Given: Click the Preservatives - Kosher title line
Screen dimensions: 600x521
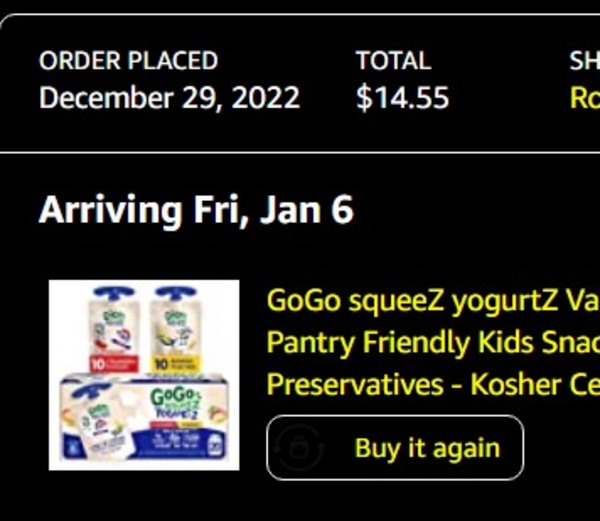Looking at the screenshot, I should coord(432,384).
